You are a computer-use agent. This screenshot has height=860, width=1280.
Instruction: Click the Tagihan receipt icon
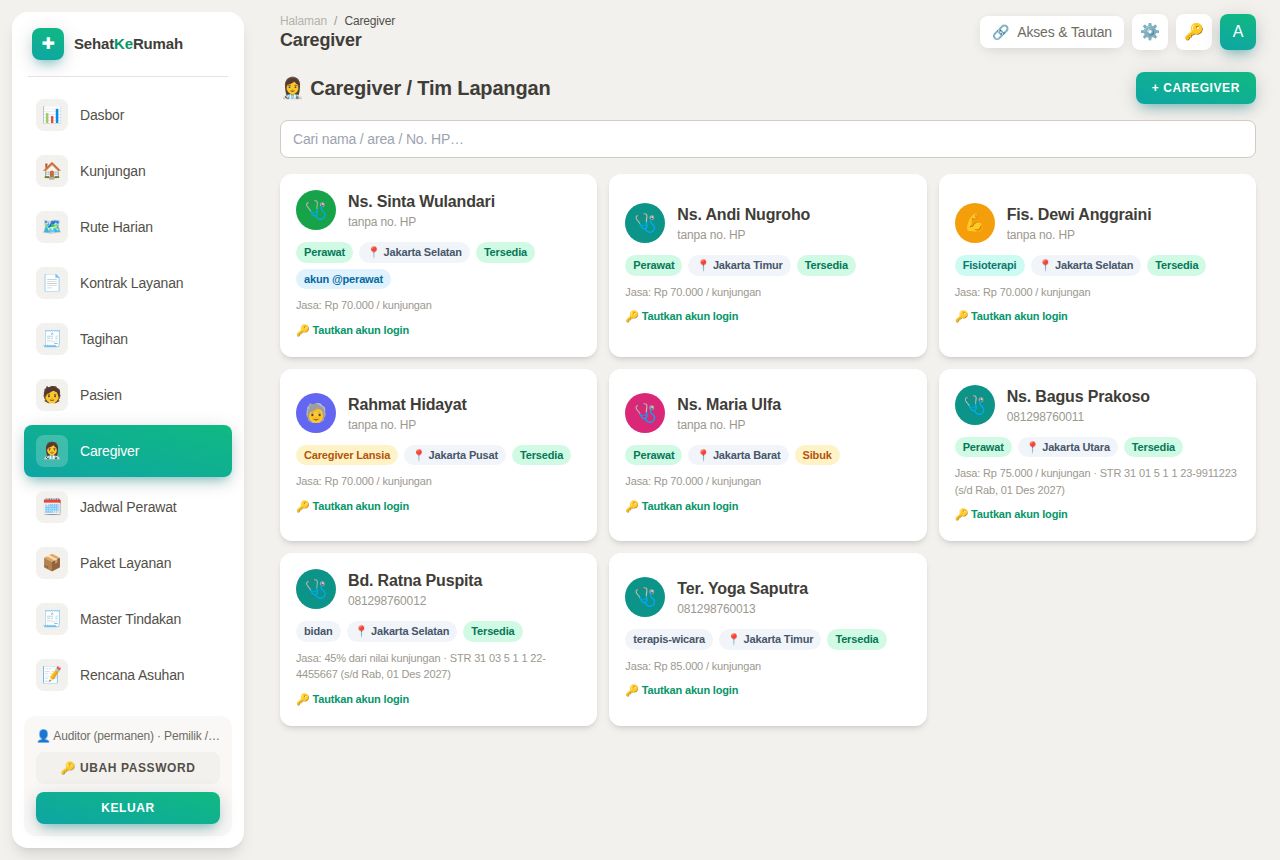coord(52,339)
